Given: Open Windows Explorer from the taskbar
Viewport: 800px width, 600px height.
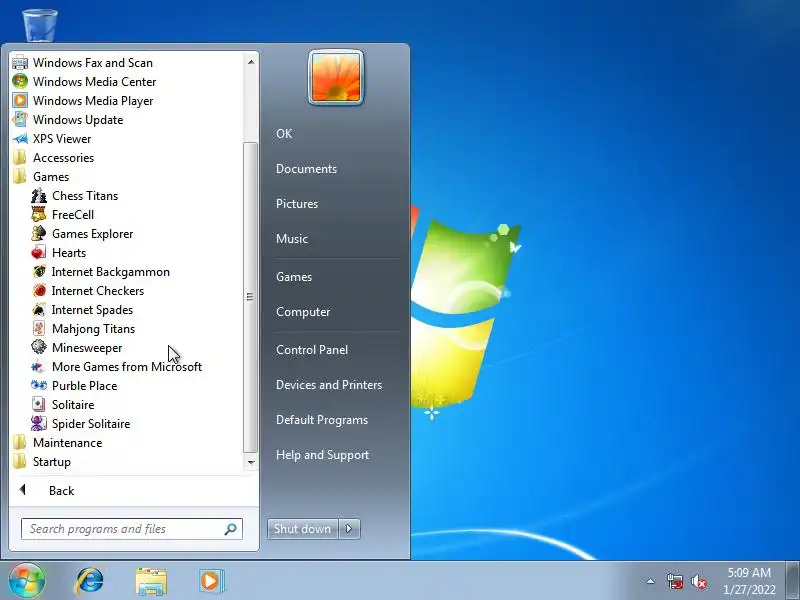Looking at the screenshot, I should [151, 581].
